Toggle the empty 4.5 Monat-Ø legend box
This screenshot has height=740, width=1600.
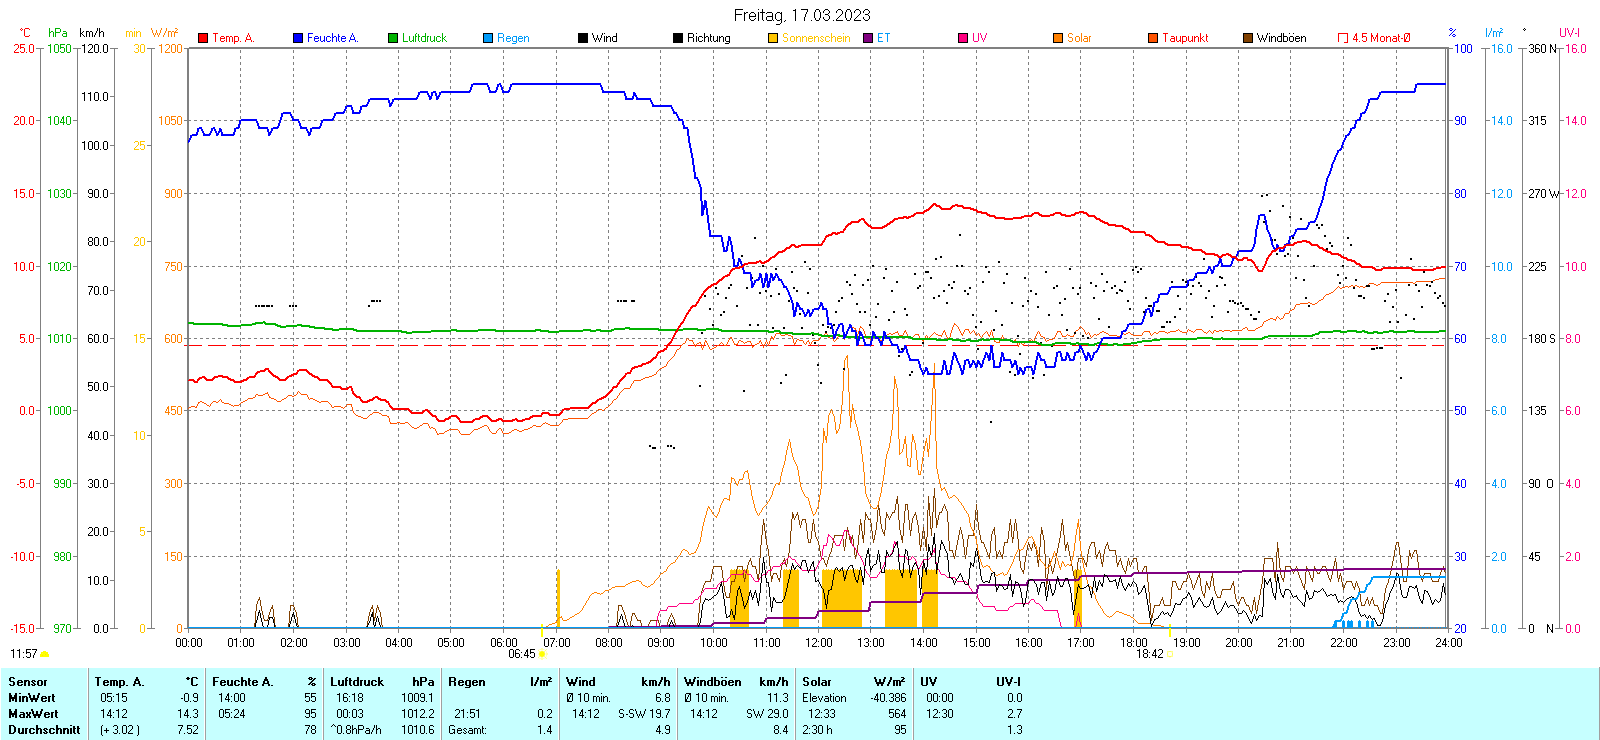tap(1343, 38)
